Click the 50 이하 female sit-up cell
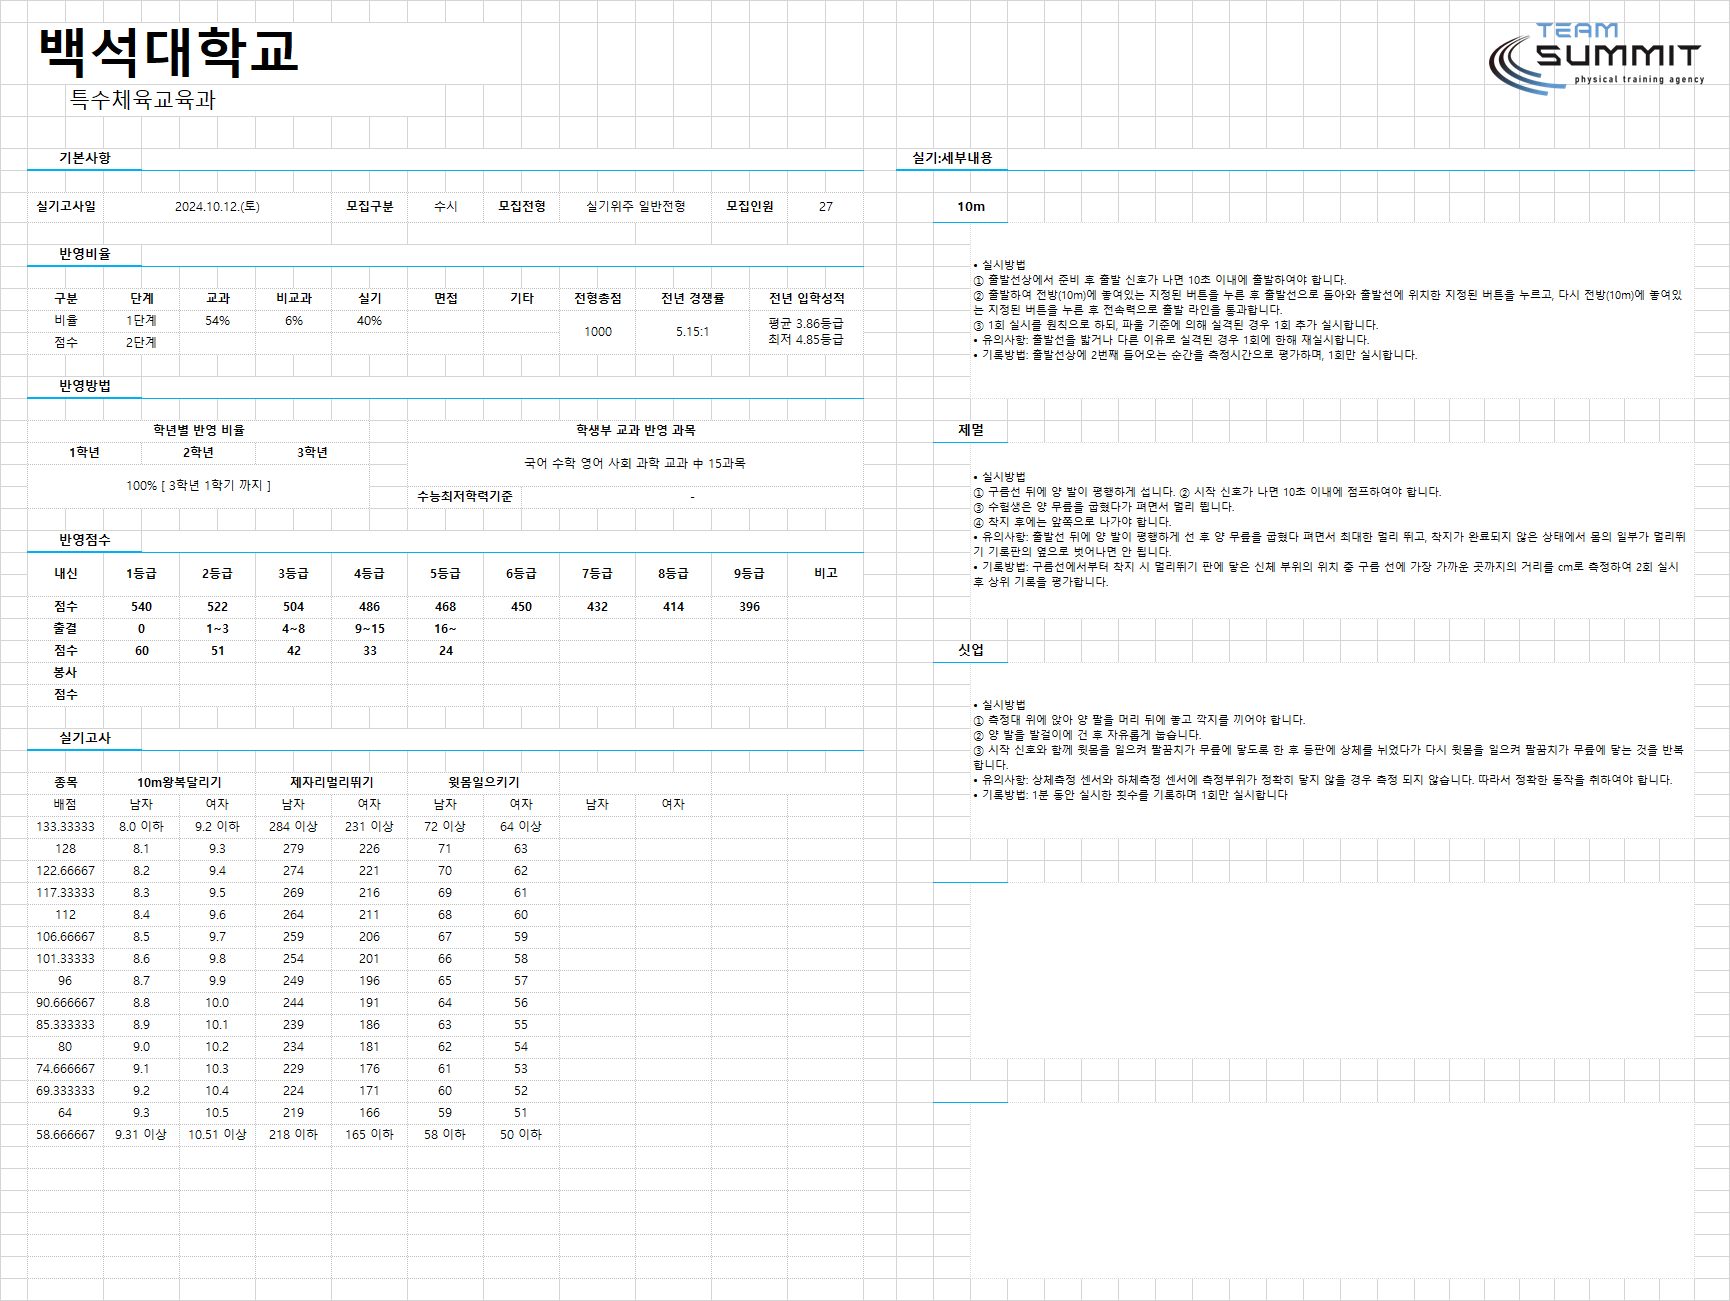The image size is (1730, 1301). tap(521, 1135)
